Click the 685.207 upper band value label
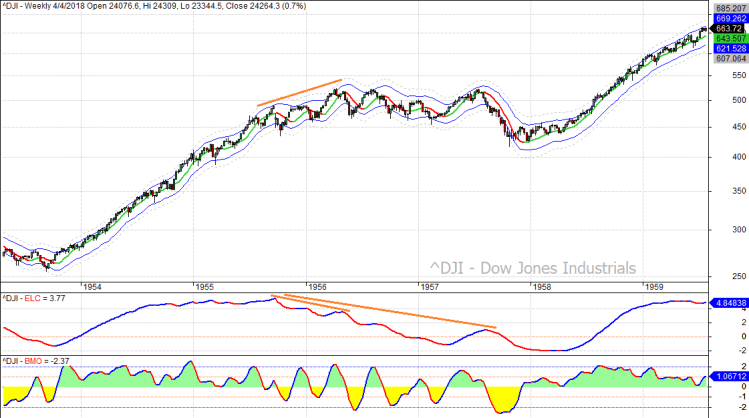Image resolution: width=749 pixels, height=418 pixels. click(x=726, y=8)
